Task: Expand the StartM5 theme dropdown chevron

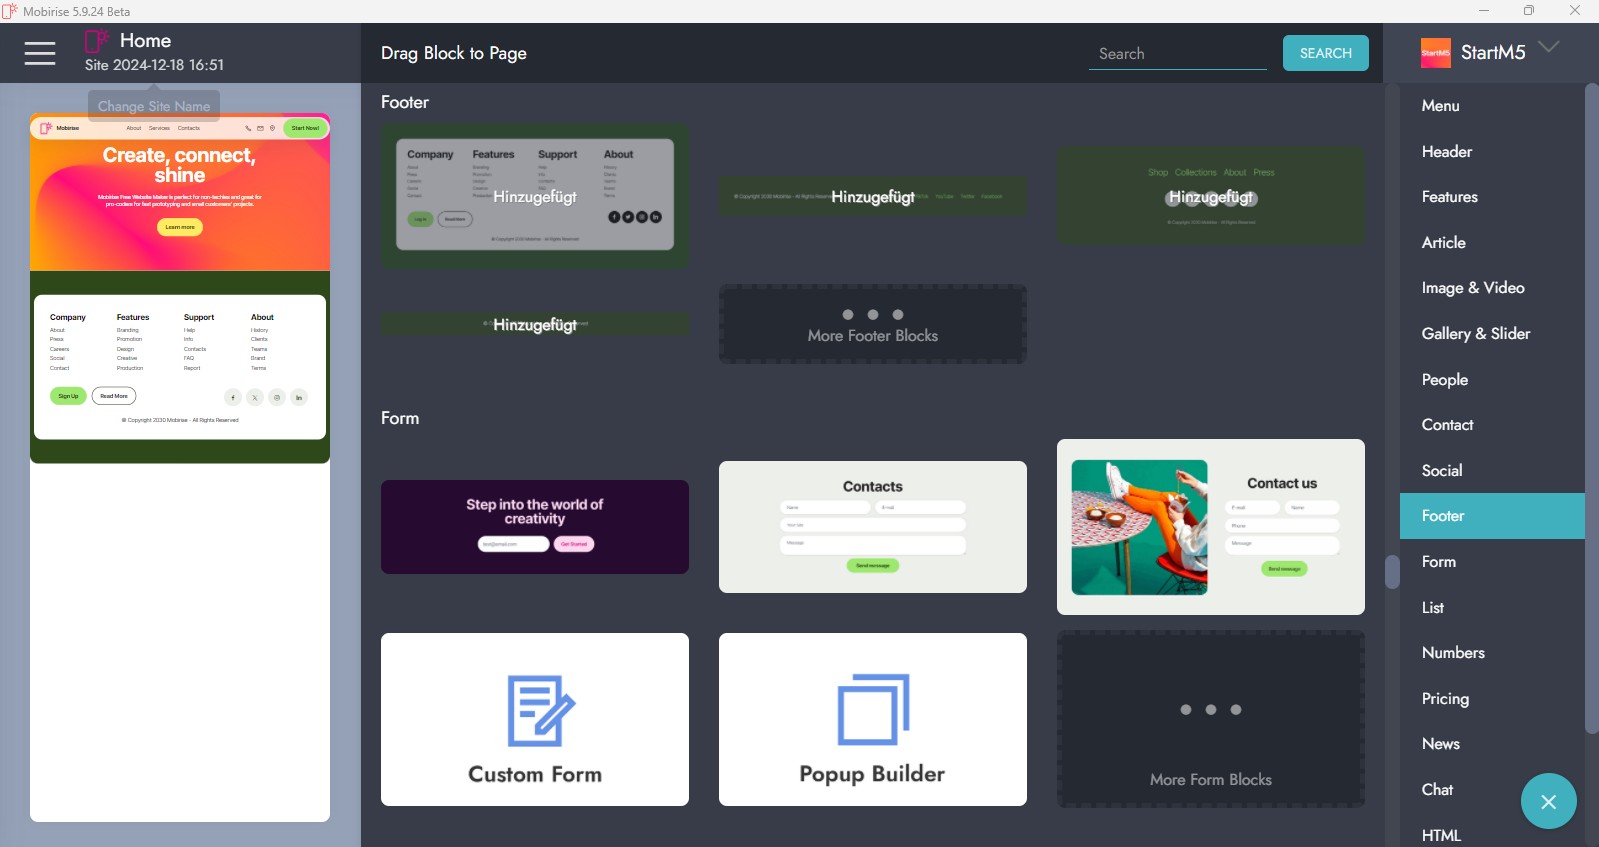Action: tap(1549, 47)
